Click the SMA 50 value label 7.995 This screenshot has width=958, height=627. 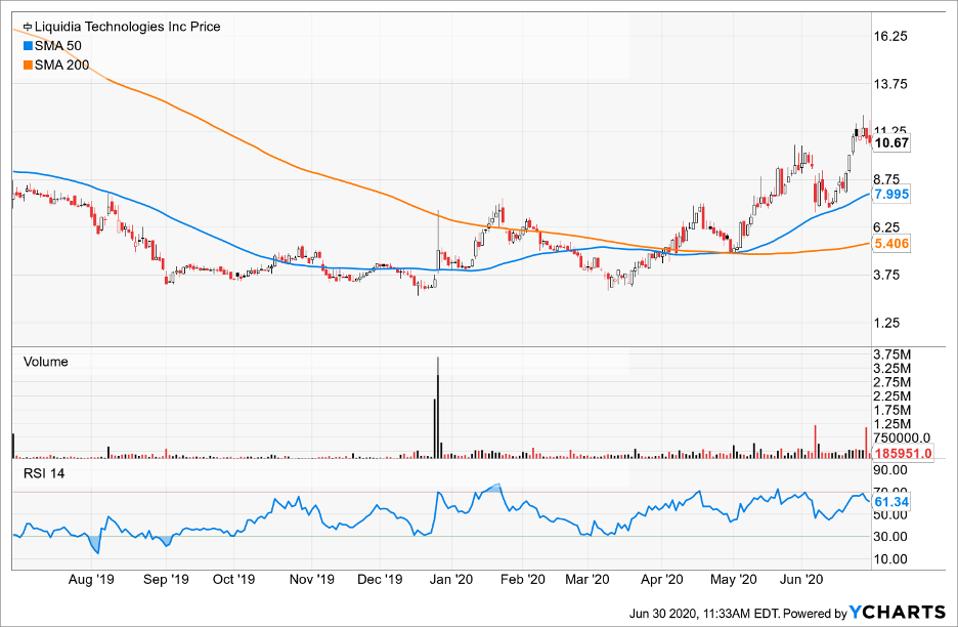tap(891, 194)
